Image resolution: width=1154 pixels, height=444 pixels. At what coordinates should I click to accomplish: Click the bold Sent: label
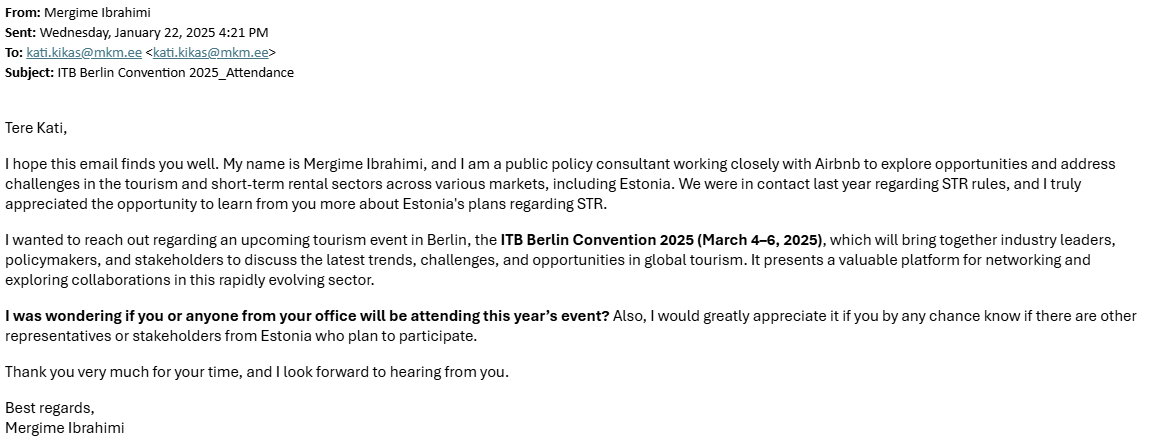(21, 32)
